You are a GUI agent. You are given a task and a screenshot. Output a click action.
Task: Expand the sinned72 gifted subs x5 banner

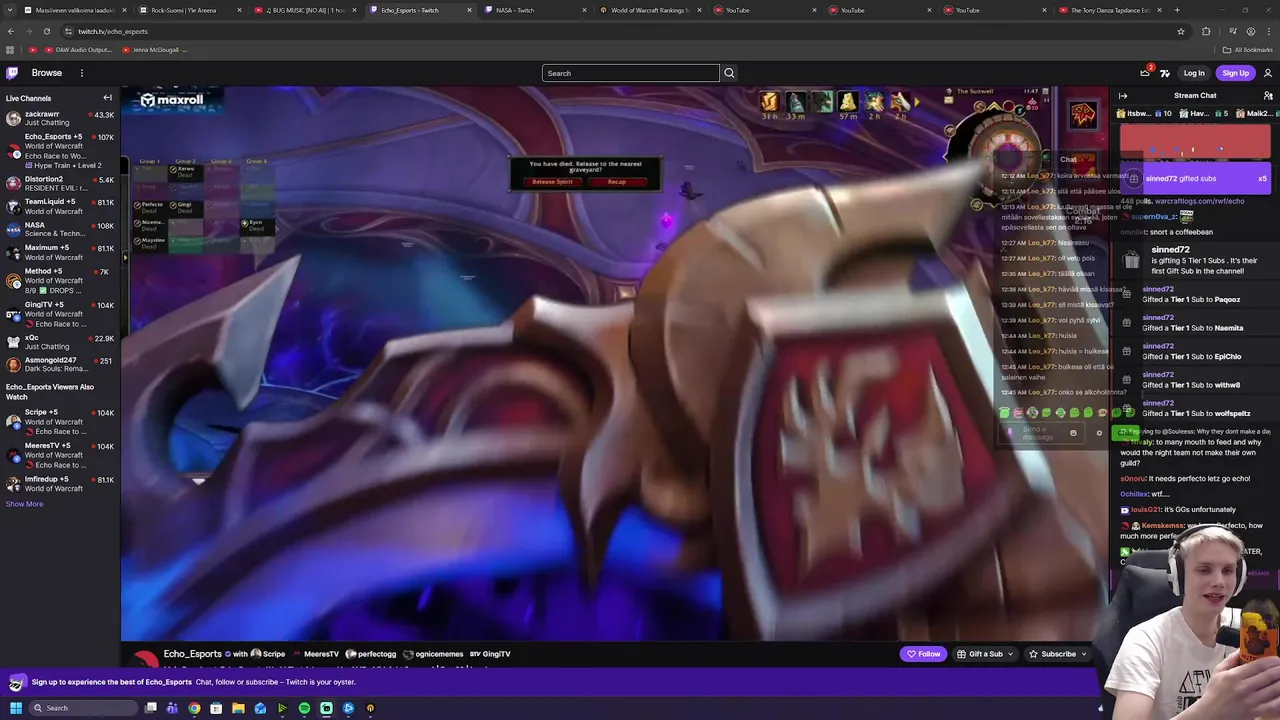point(1196,179)
